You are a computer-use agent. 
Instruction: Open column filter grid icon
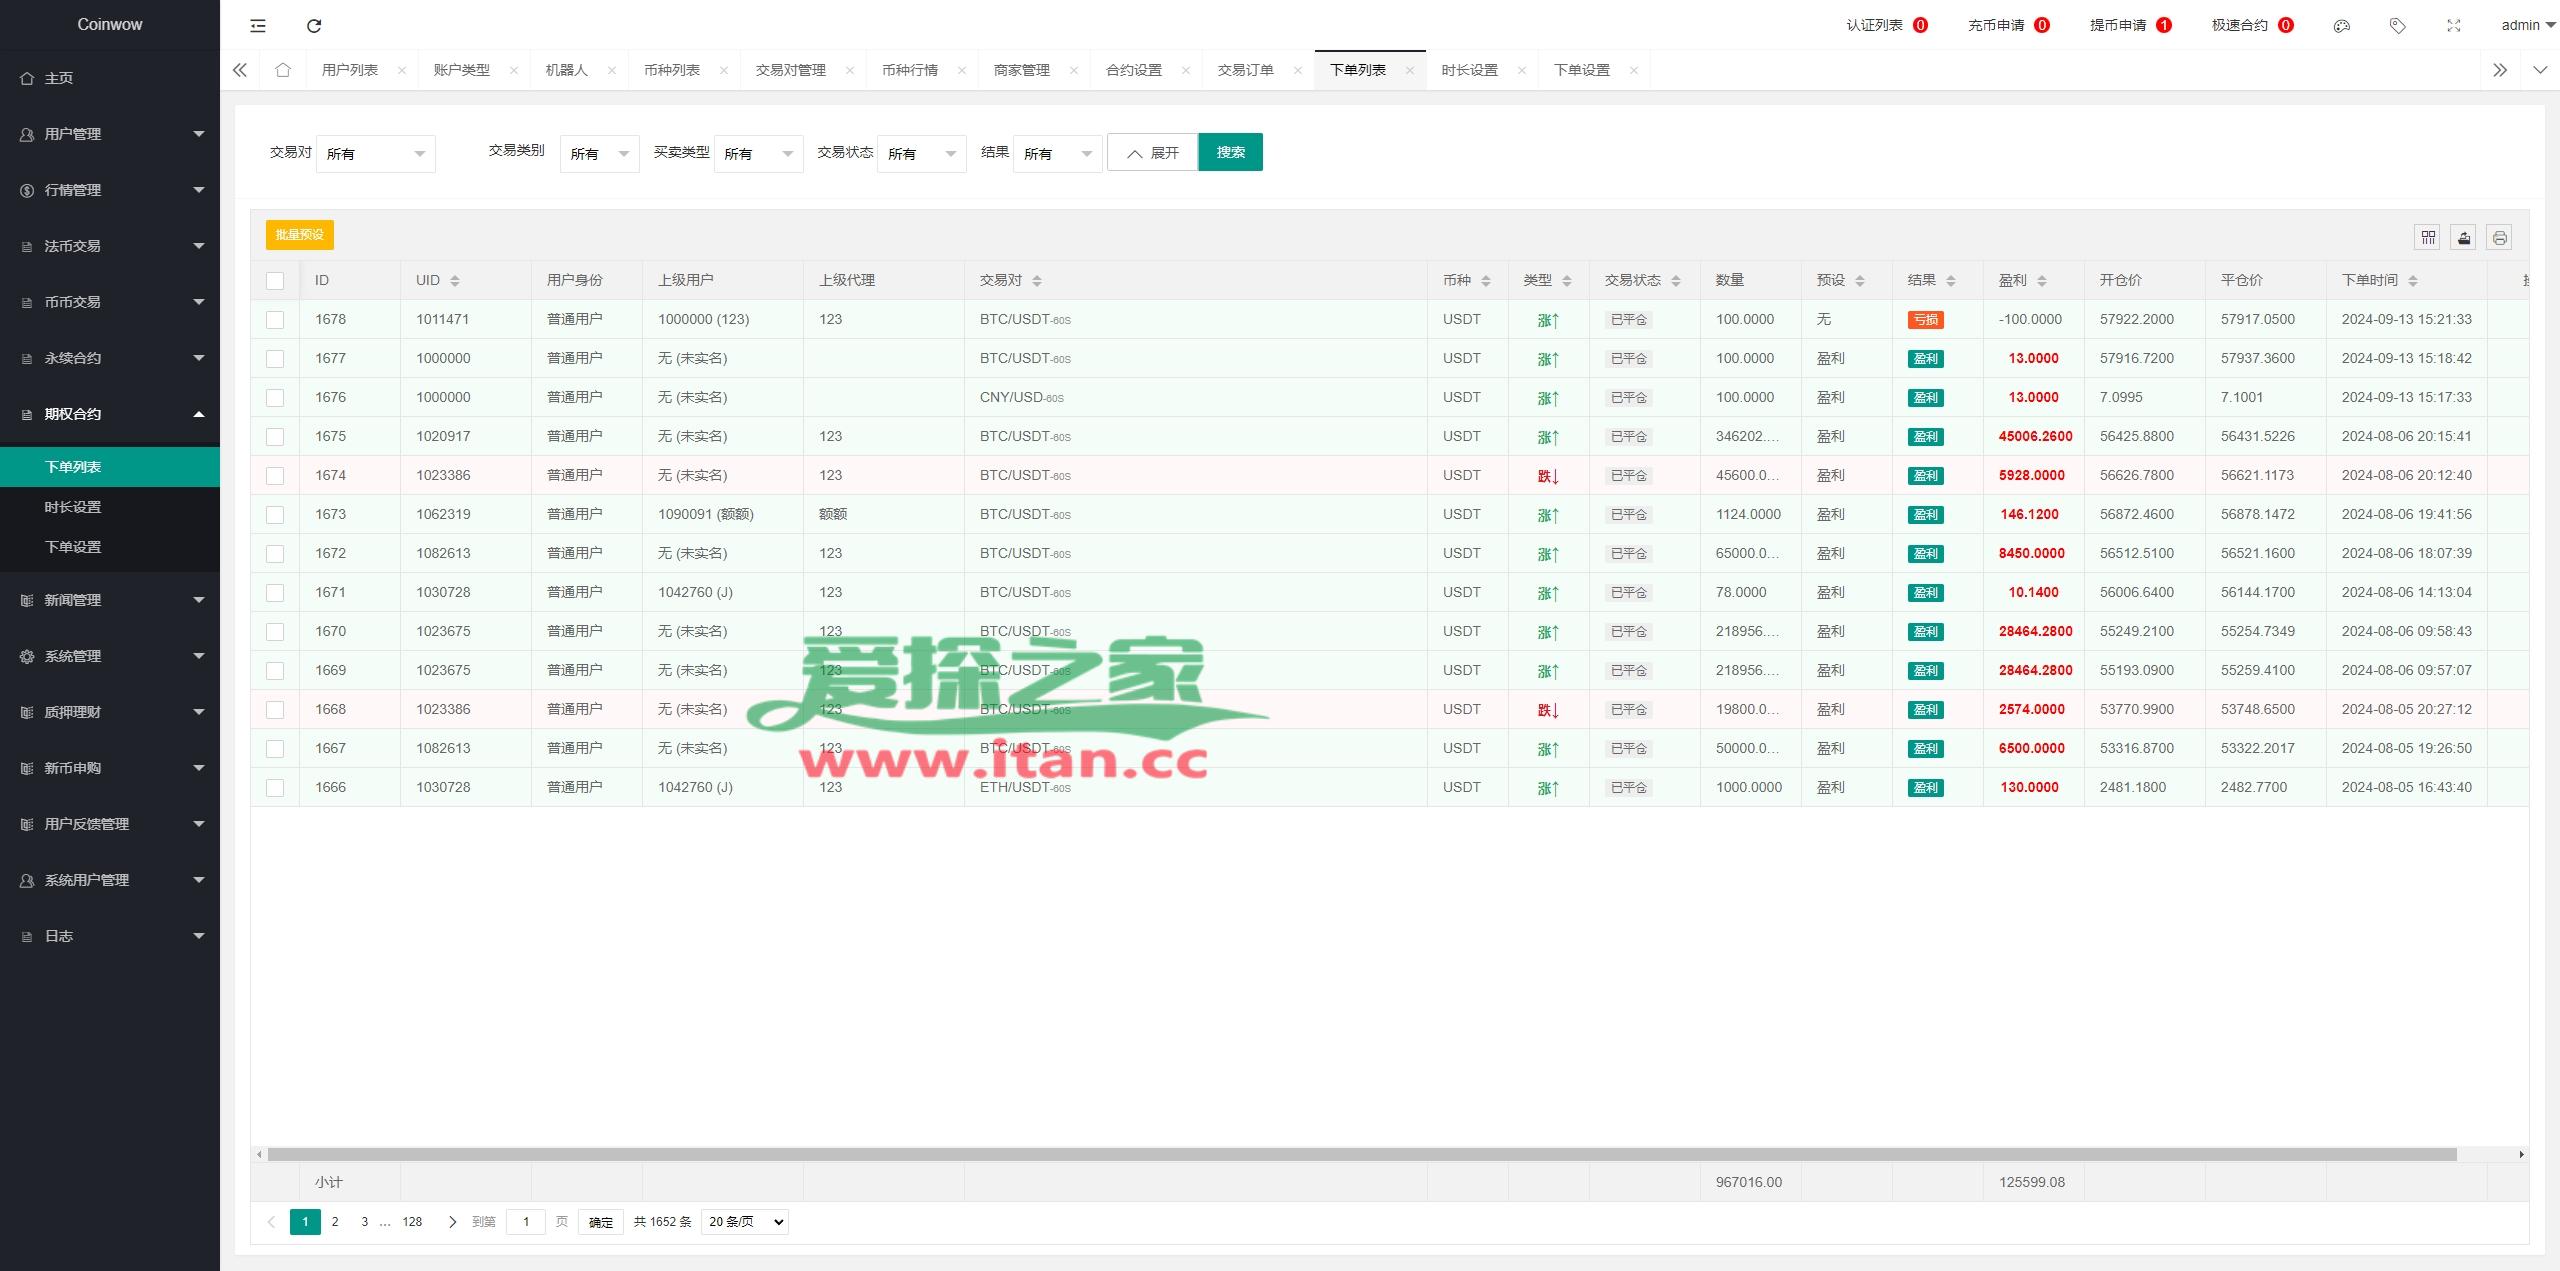coord(2427,237)
